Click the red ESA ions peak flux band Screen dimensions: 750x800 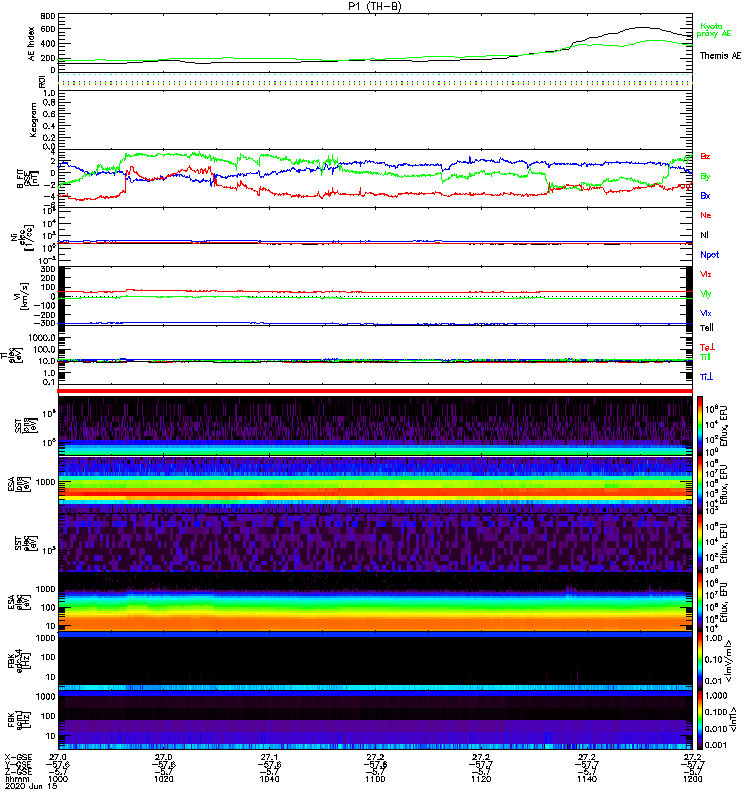pos(375,493)
